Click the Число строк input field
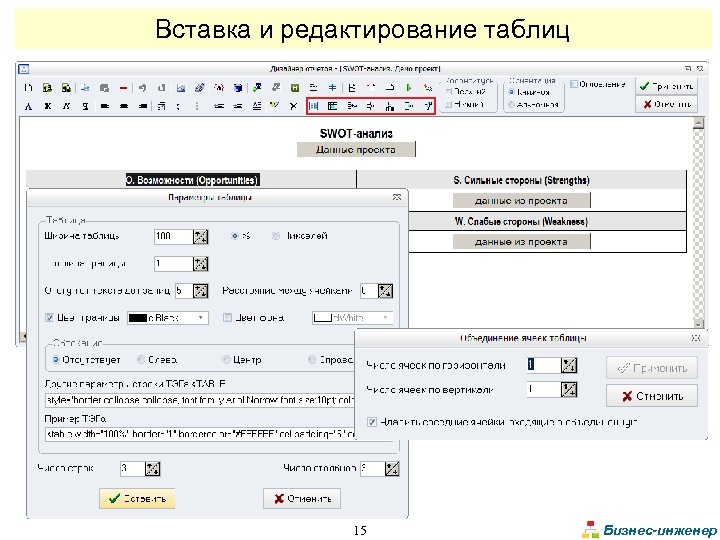The height and width of the screenshot is (540, 720). tap(132, 469)
